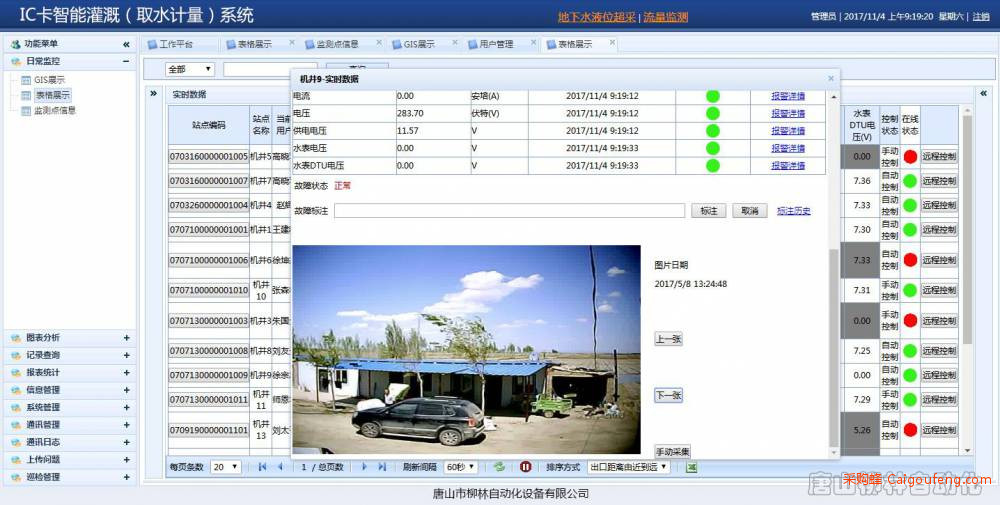Show next photo with 下一张
1000x505 pixels.
point(668,396)
